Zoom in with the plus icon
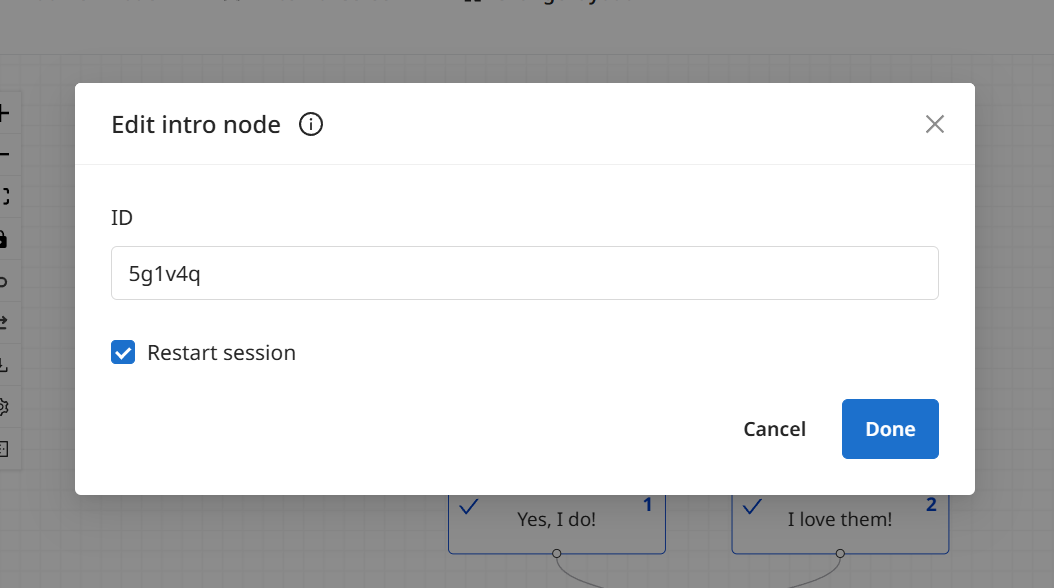Image resolution: width=1054 pixels, height=588 pixels. coord(3,113)
